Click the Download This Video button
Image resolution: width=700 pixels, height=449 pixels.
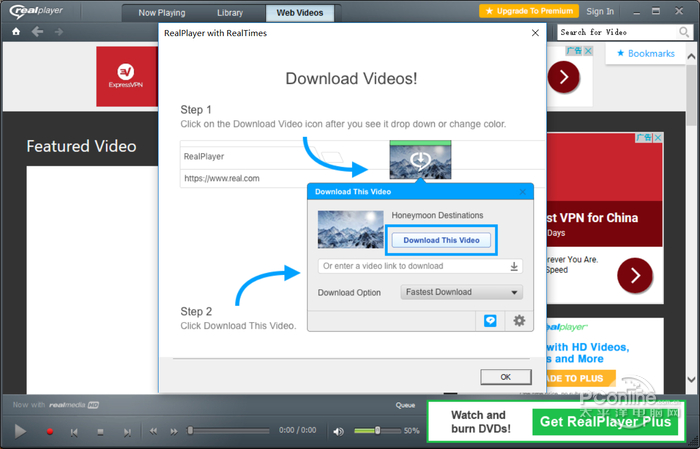441,240
